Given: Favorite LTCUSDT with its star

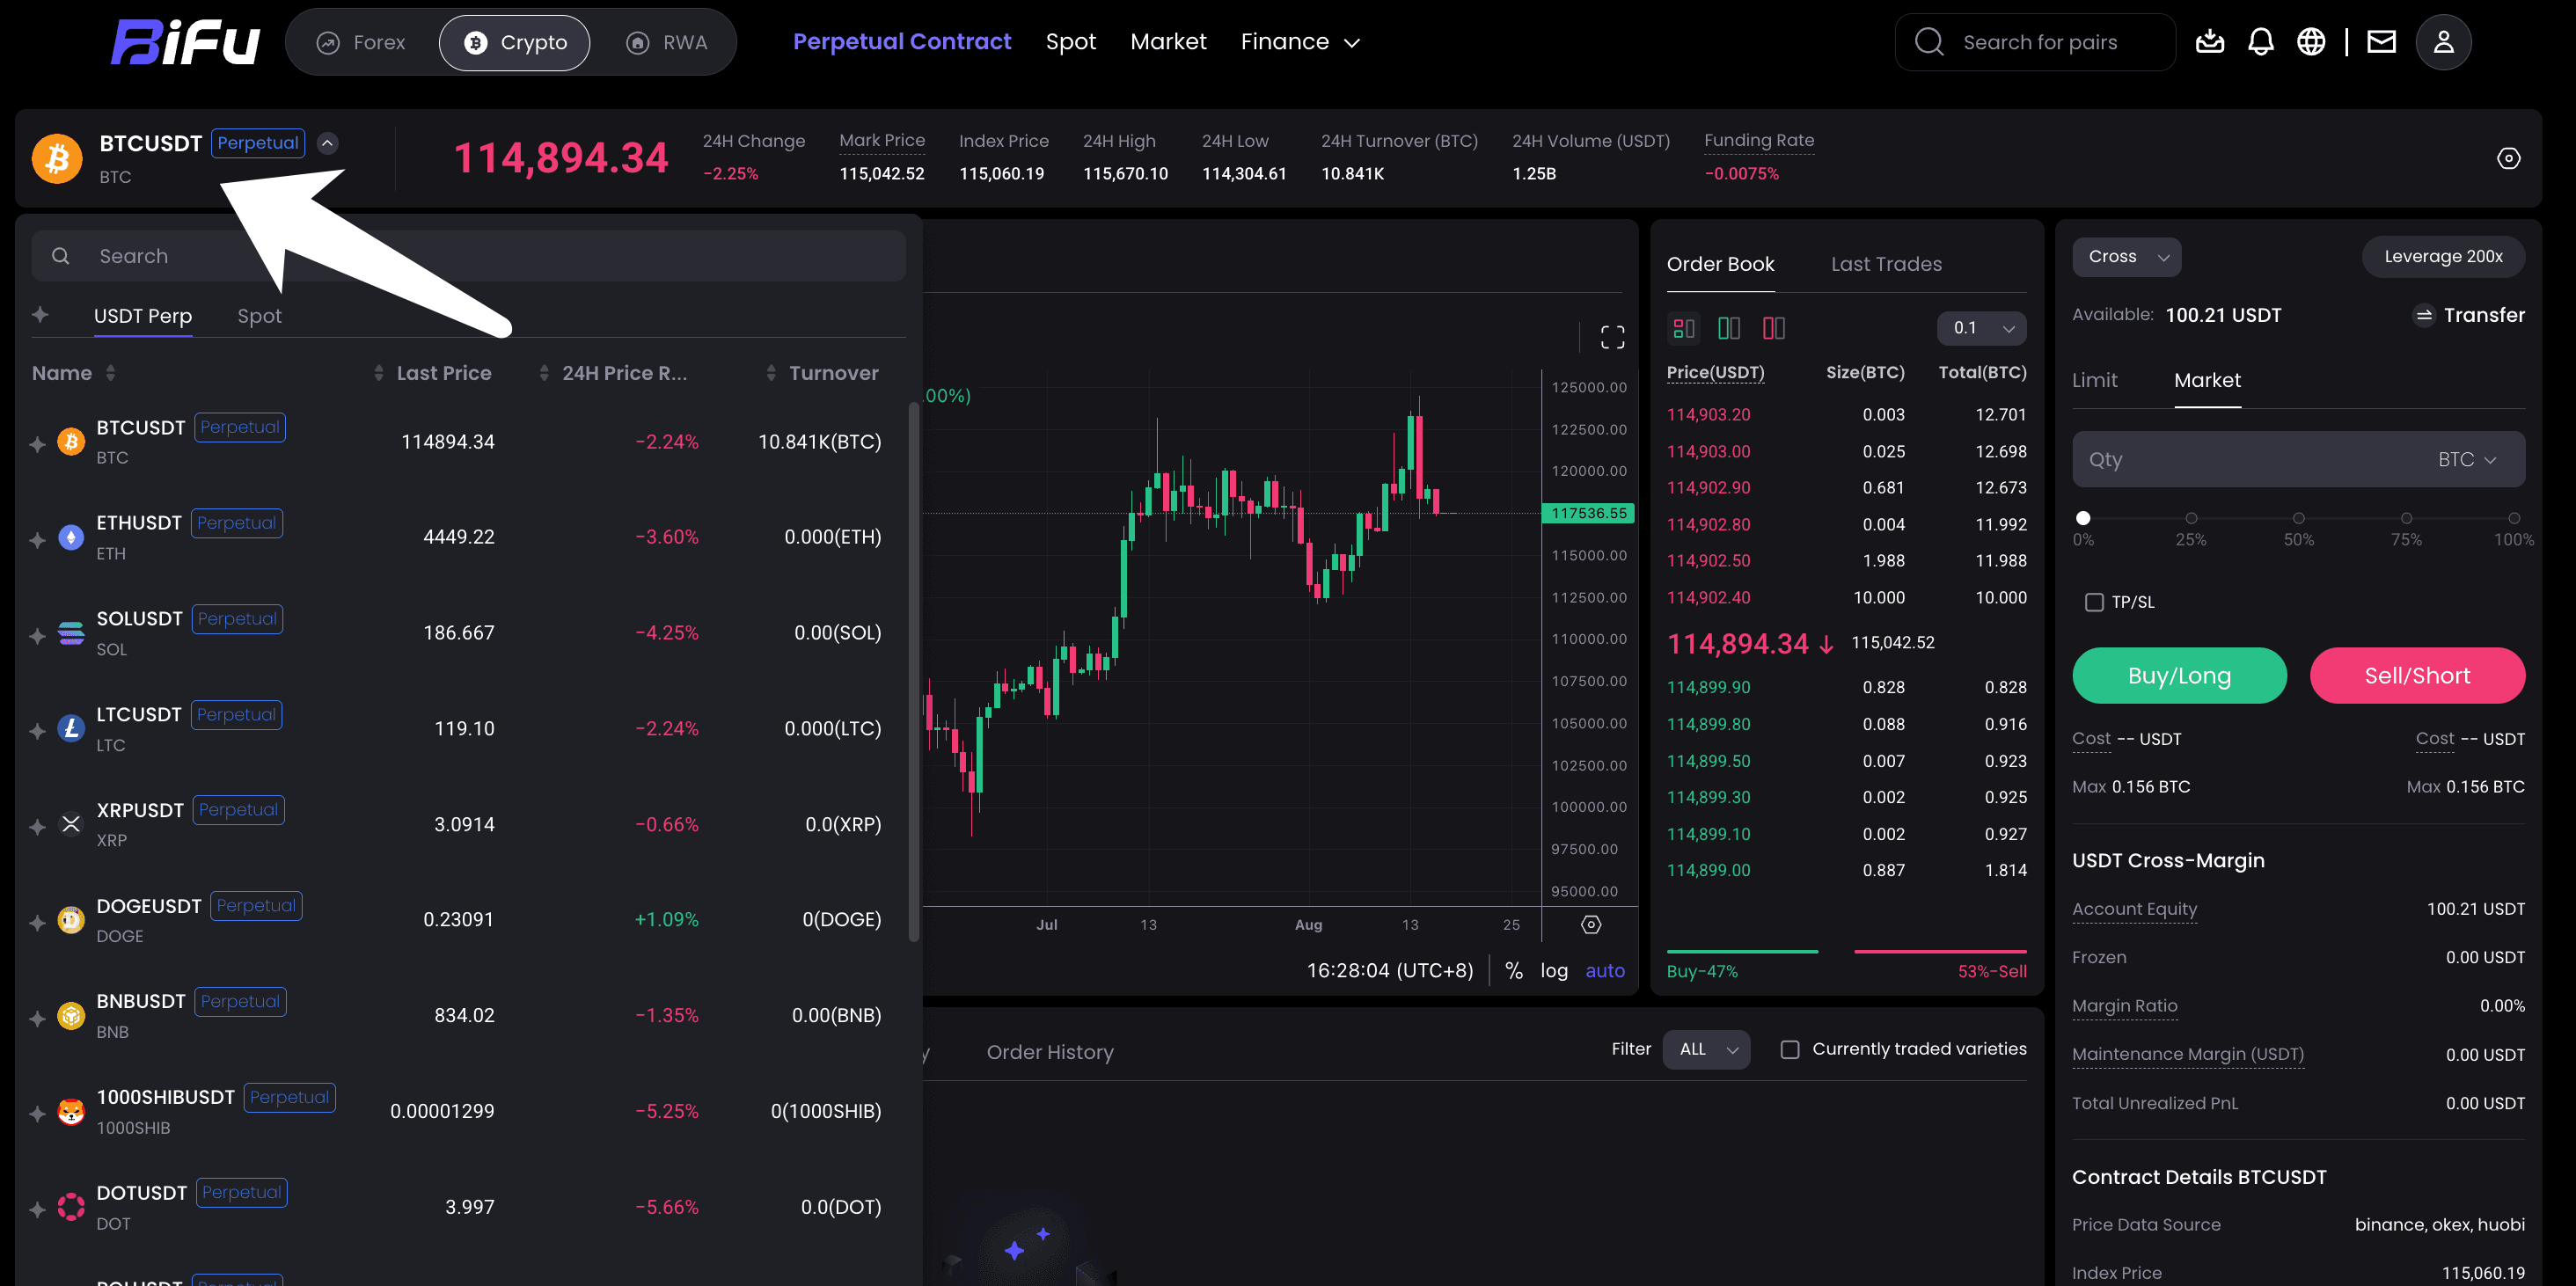Looking at the screenshot, I should [38, 730].
